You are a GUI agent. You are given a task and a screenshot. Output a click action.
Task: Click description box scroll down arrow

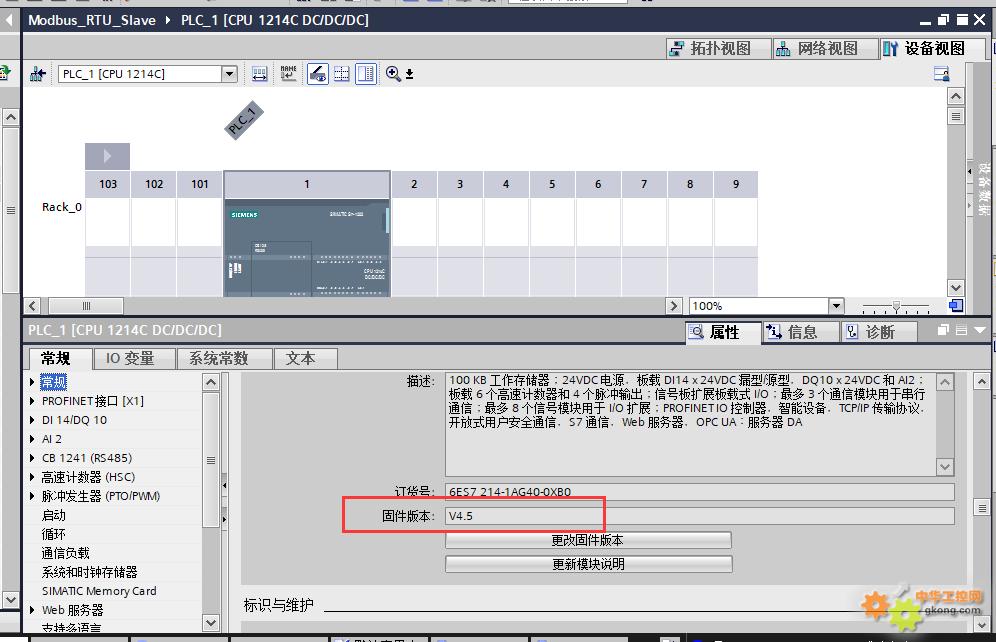pos(945,467)
